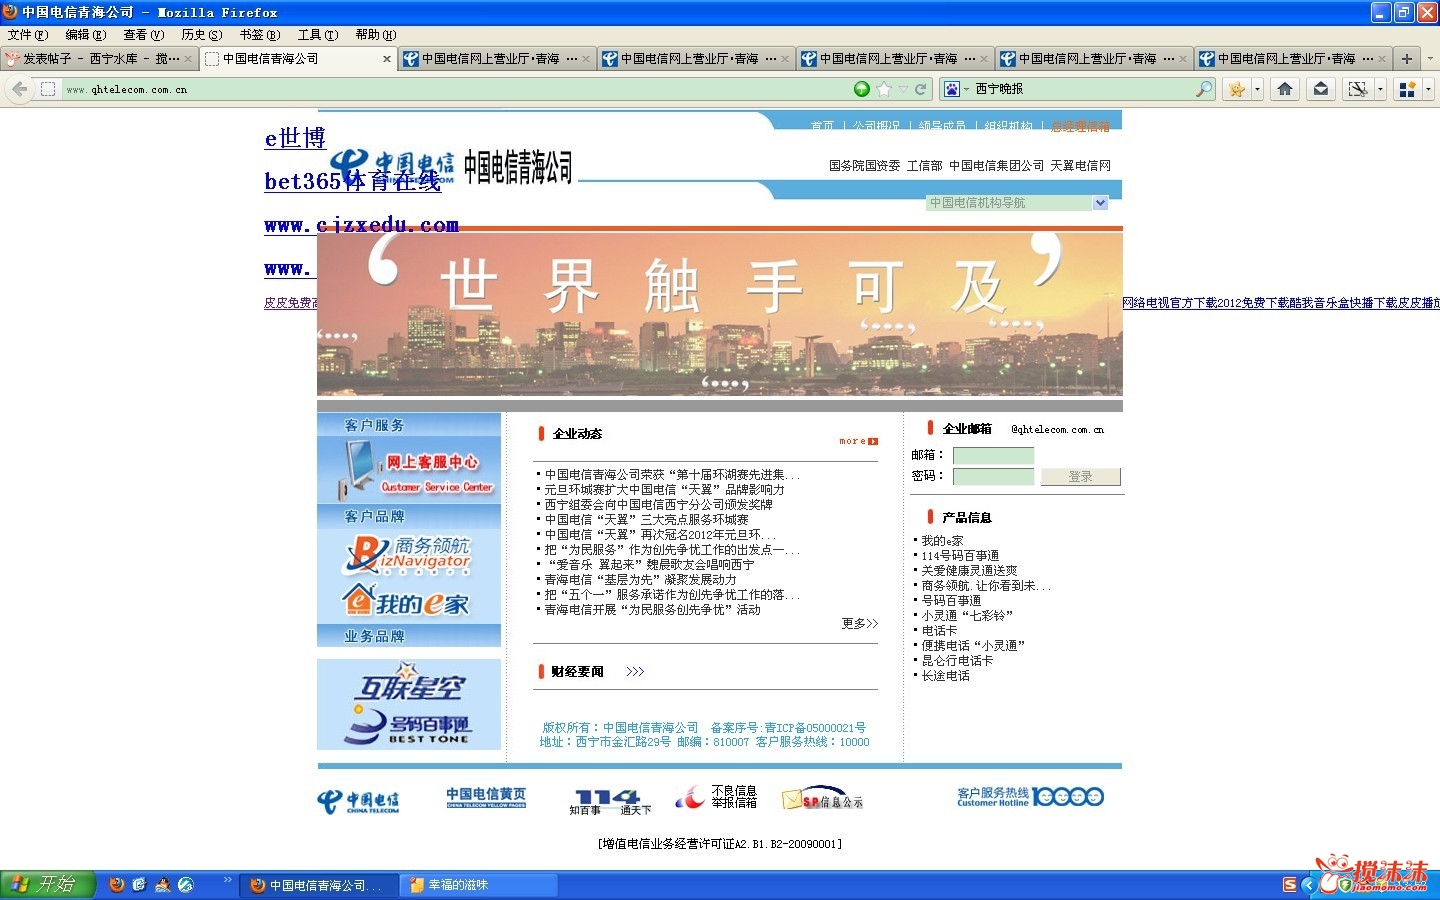Open the 文件 menu
Screen dimensions: 1440x900
click(27, 35)
